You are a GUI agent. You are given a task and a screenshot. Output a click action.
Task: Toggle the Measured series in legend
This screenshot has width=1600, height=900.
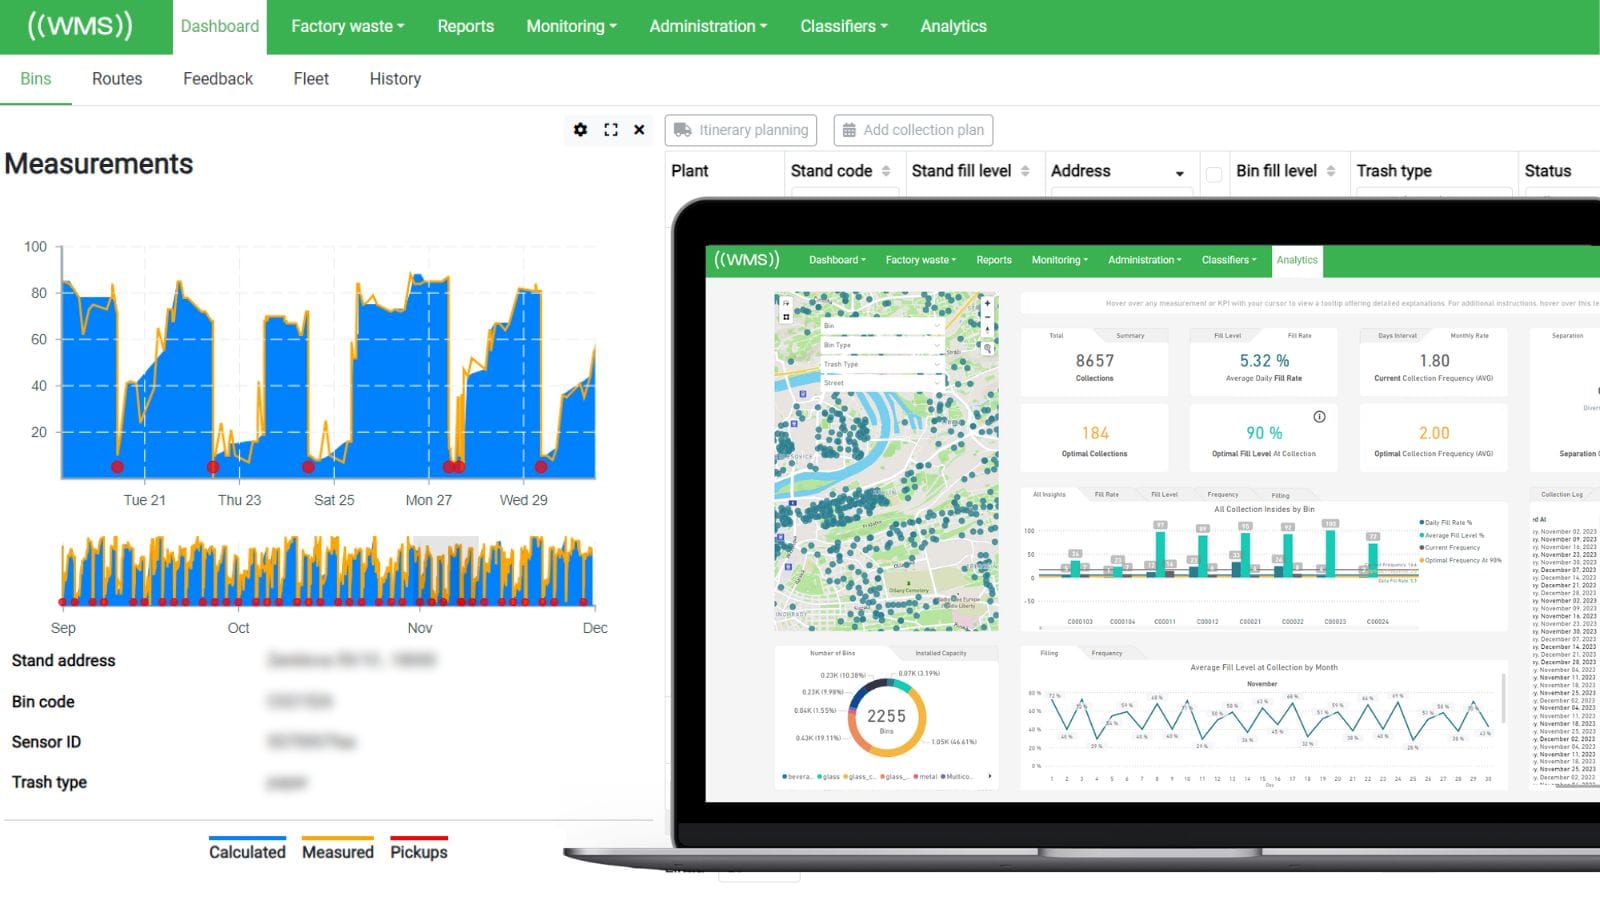[x=337, y=851]
